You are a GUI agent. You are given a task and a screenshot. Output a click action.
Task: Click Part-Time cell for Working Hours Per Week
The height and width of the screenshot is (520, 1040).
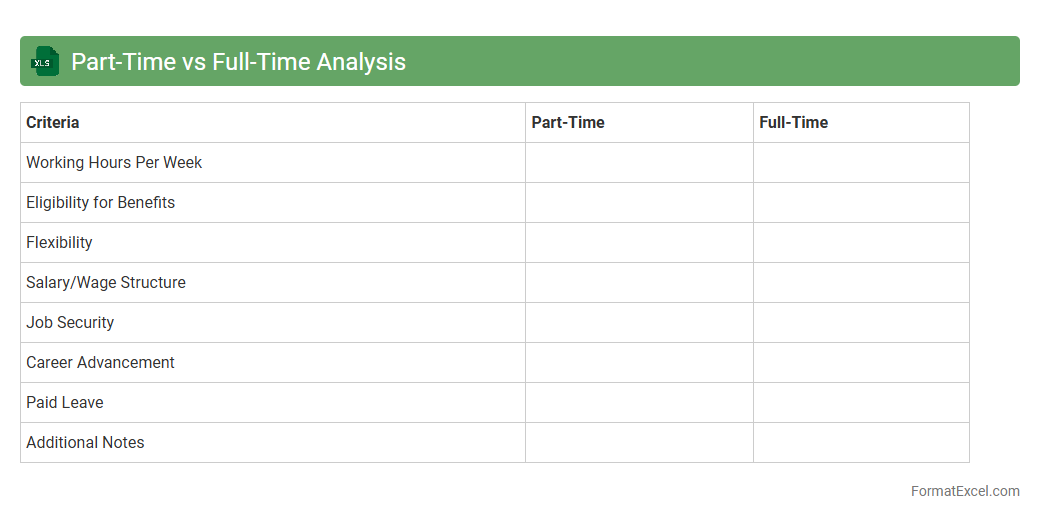(639, 163)
